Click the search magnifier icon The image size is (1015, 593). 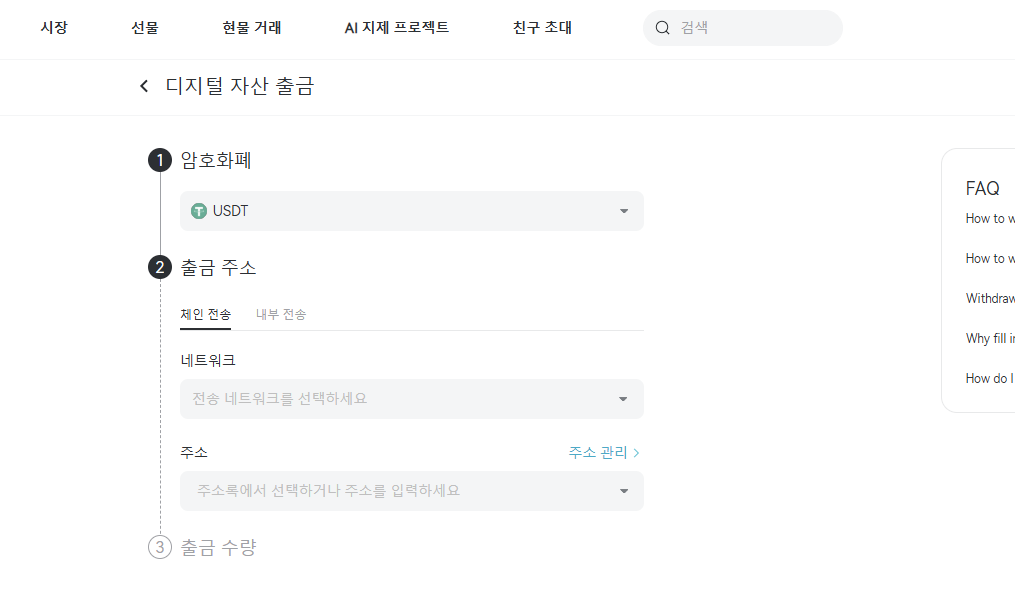point(662,28)
